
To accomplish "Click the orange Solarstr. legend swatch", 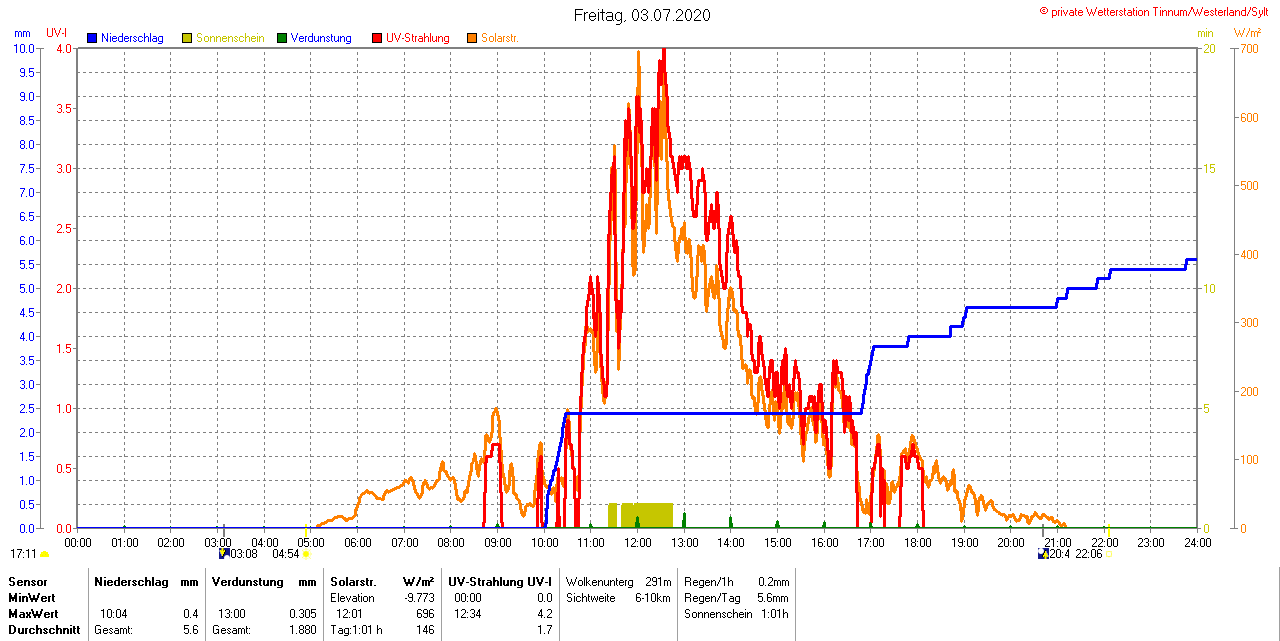I will click(472, 38).
